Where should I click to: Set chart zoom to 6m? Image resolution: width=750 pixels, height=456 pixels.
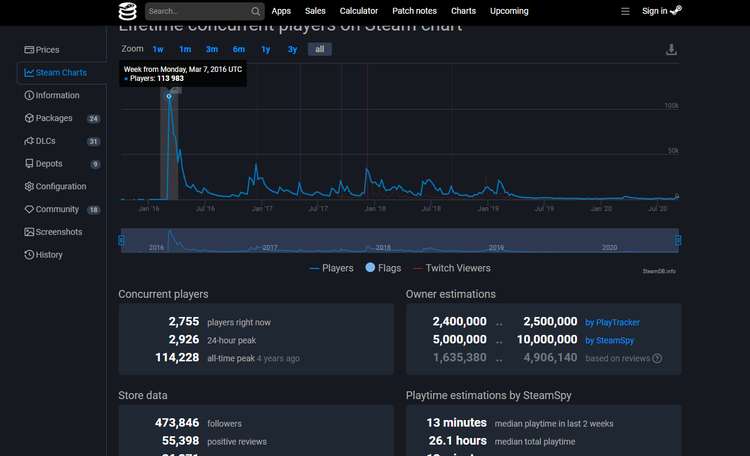239,49
